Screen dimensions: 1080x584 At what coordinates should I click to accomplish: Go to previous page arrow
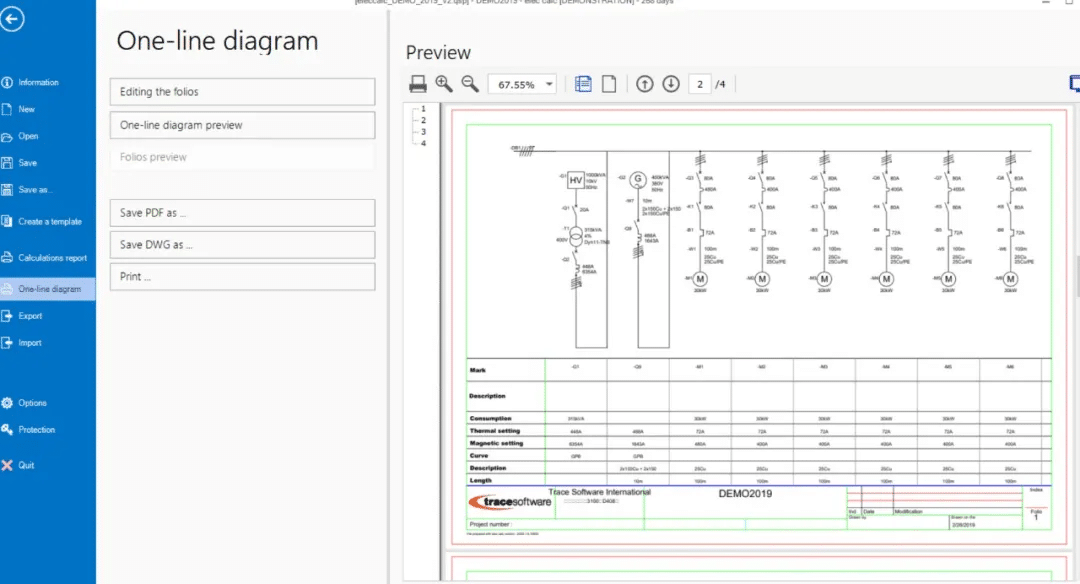tap(645, 84)
